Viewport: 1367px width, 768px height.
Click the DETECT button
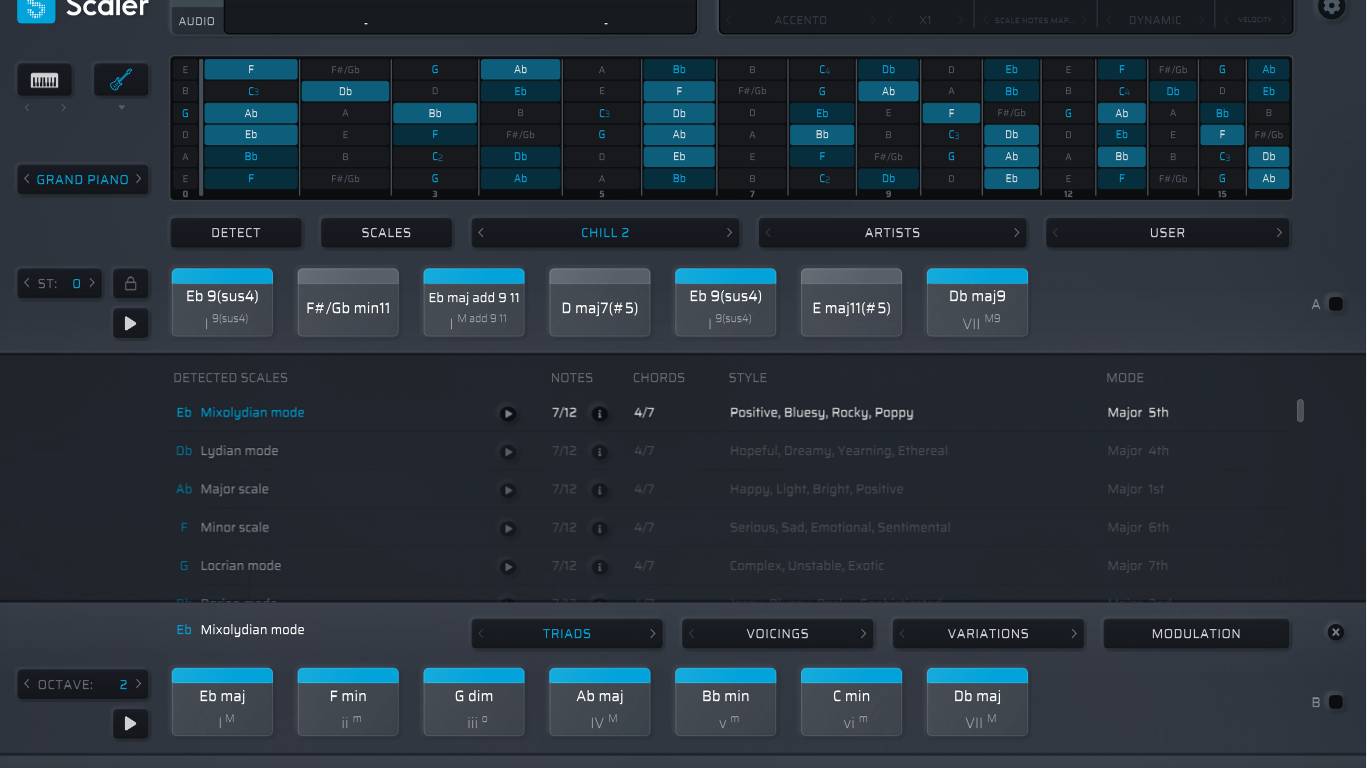(236, 233)
